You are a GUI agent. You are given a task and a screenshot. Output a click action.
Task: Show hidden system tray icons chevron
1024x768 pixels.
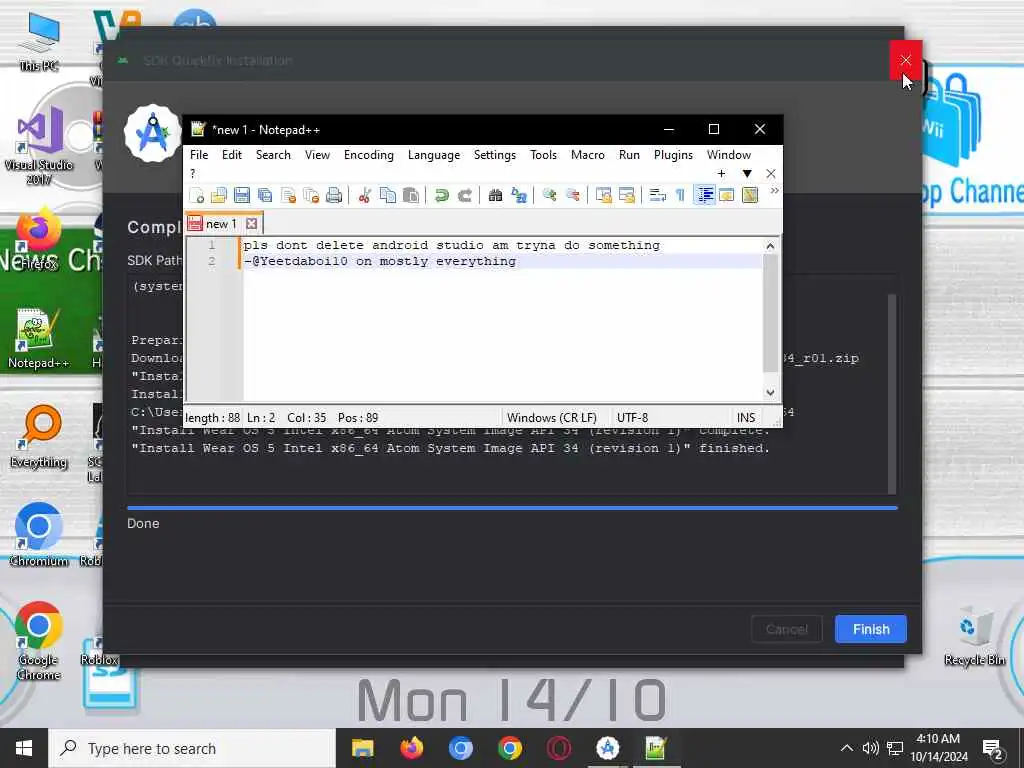point(846,748)
